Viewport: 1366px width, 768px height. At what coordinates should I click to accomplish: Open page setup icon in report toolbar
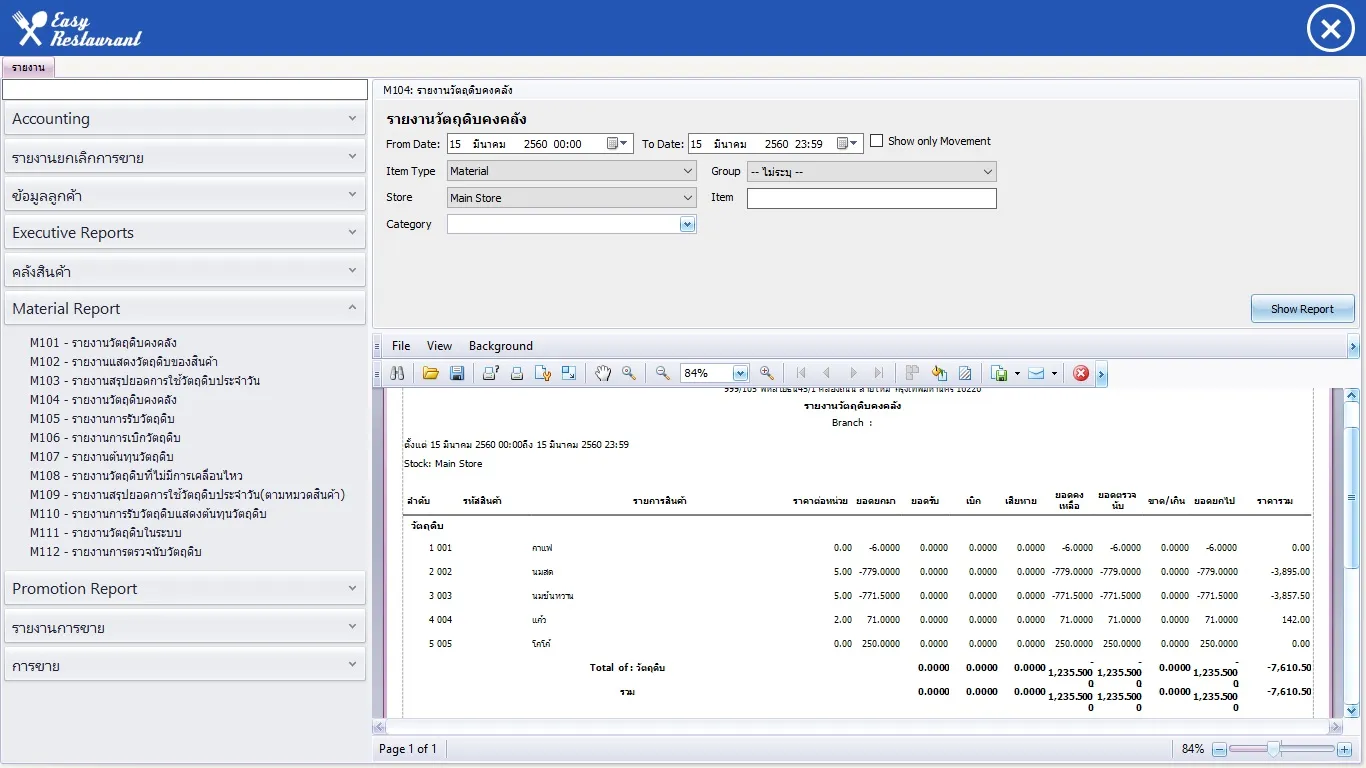coord(543,373)
